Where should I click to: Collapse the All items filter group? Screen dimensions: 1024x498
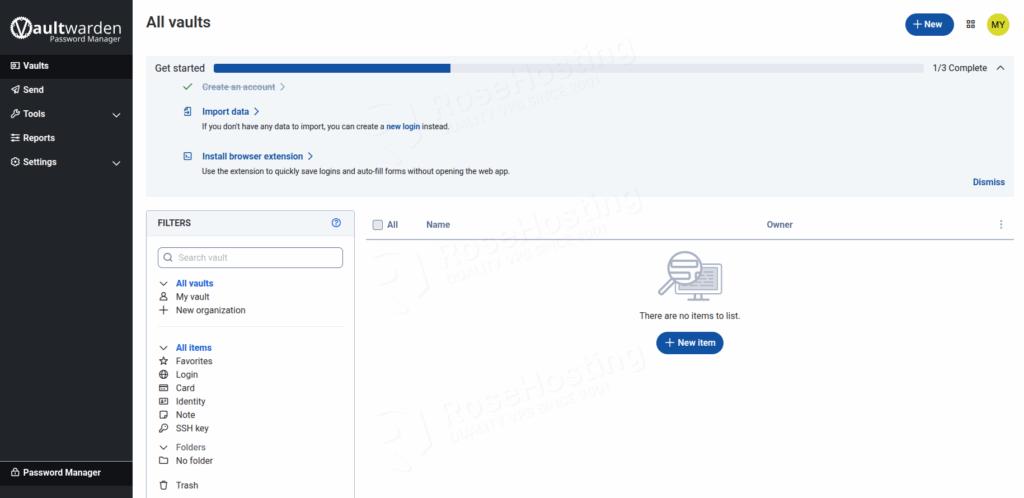tap(163, 348)
